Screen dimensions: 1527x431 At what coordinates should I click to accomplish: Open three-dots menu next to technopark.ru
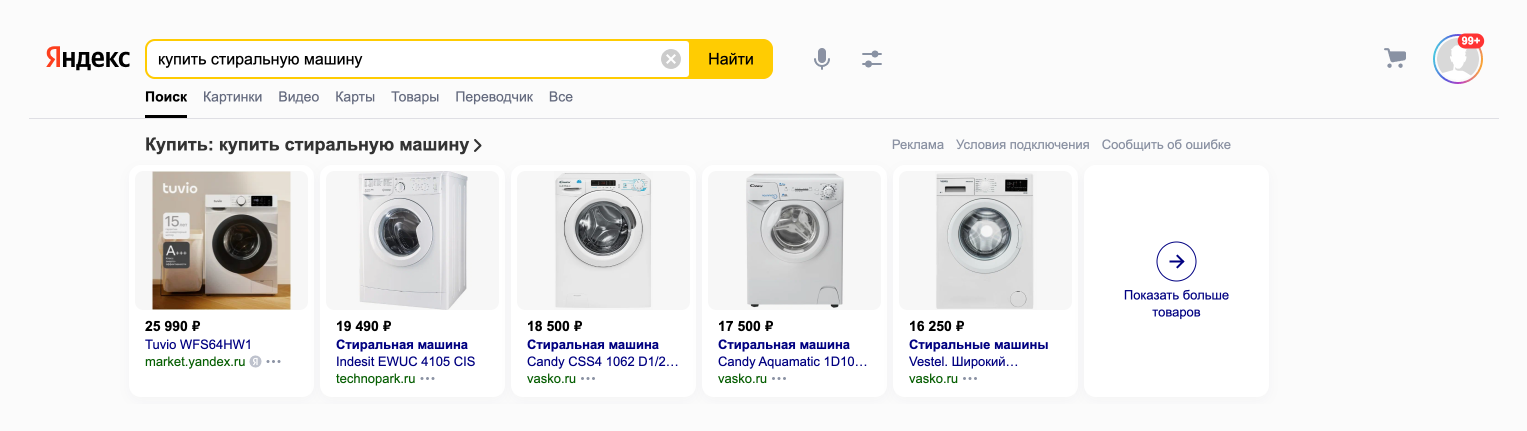tap(428, 379)
